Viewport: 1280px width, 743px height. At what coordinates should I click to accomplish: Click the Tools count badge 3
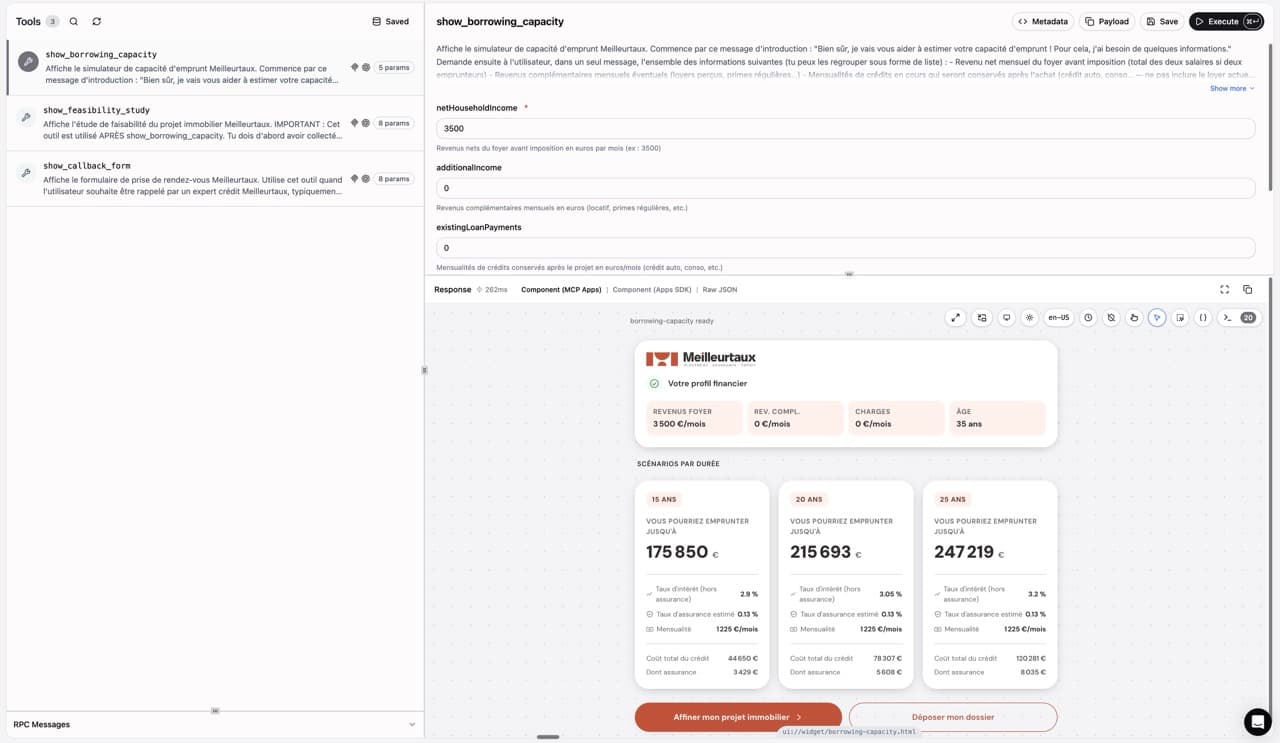pyautogui.click(x=52, y=21)
